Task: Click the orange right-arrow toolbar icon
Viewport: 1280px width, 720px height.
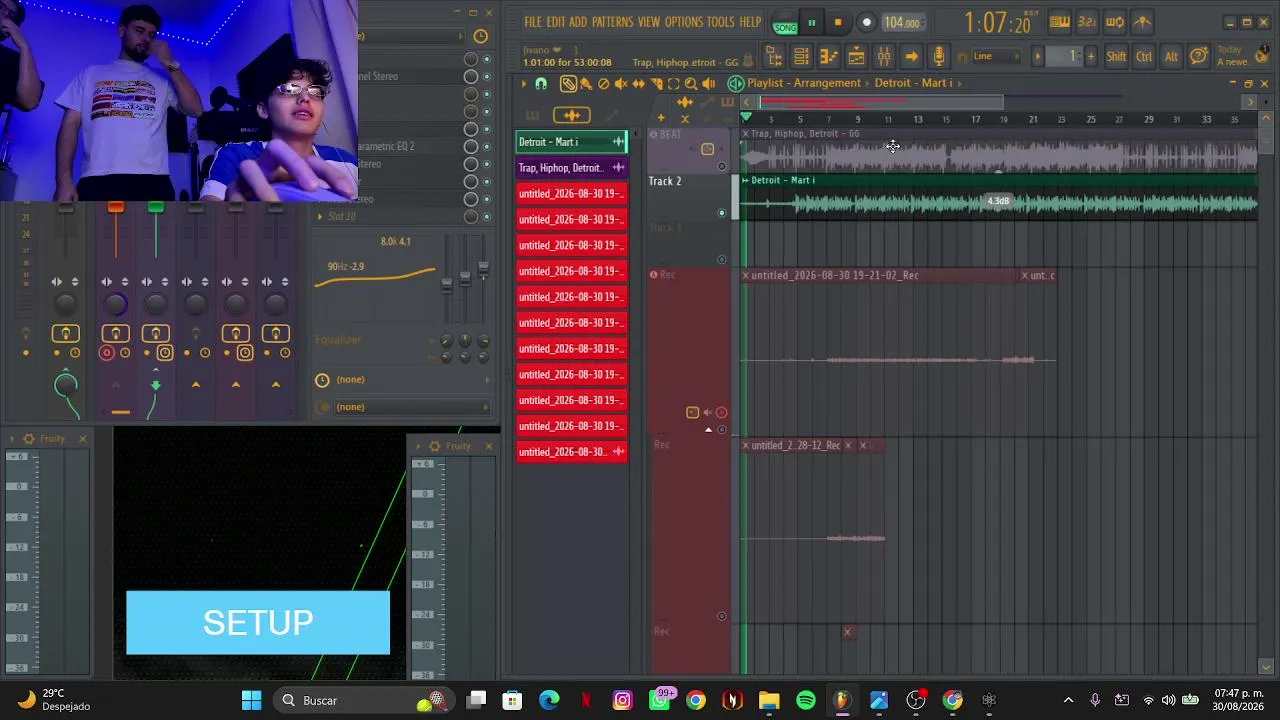Action: [911, 56]
